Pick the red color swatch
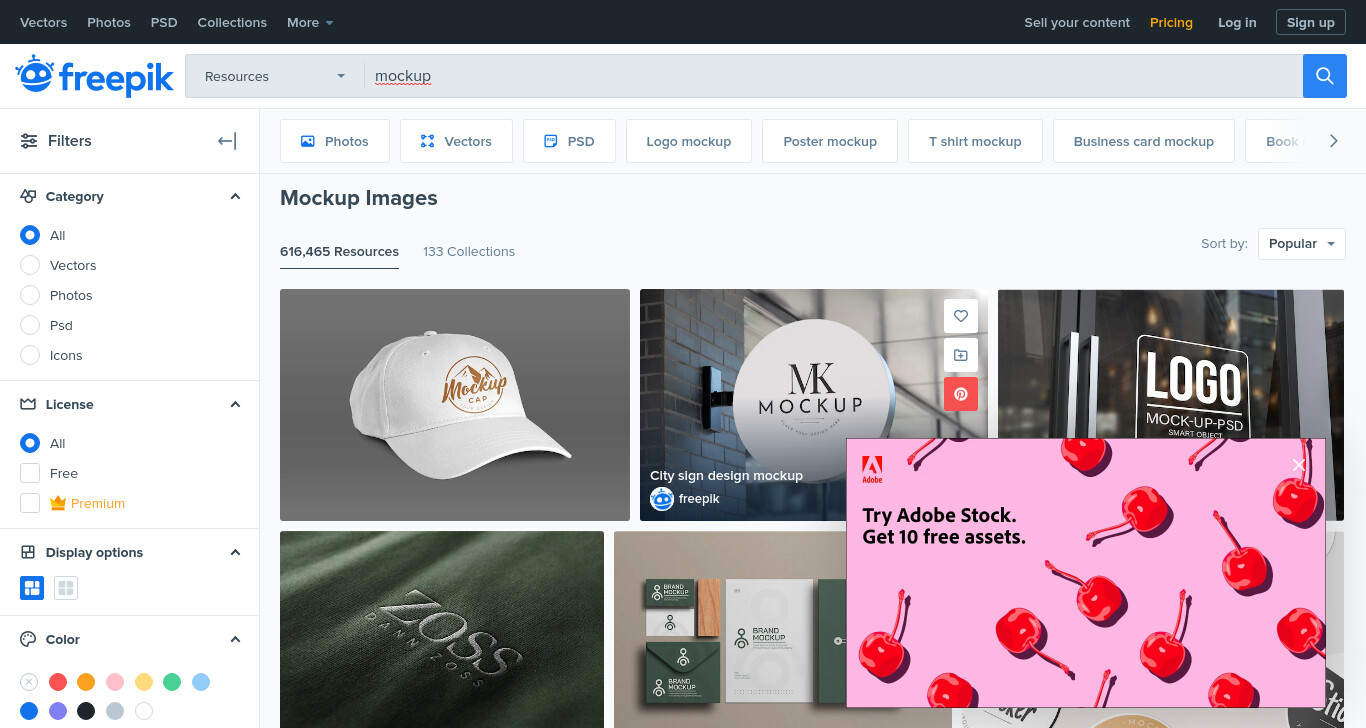 coord(58,682)
